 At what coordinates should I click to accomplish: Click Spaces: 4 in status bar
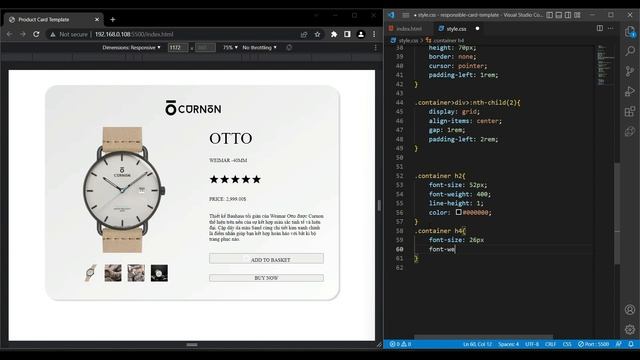coord(508,344)
